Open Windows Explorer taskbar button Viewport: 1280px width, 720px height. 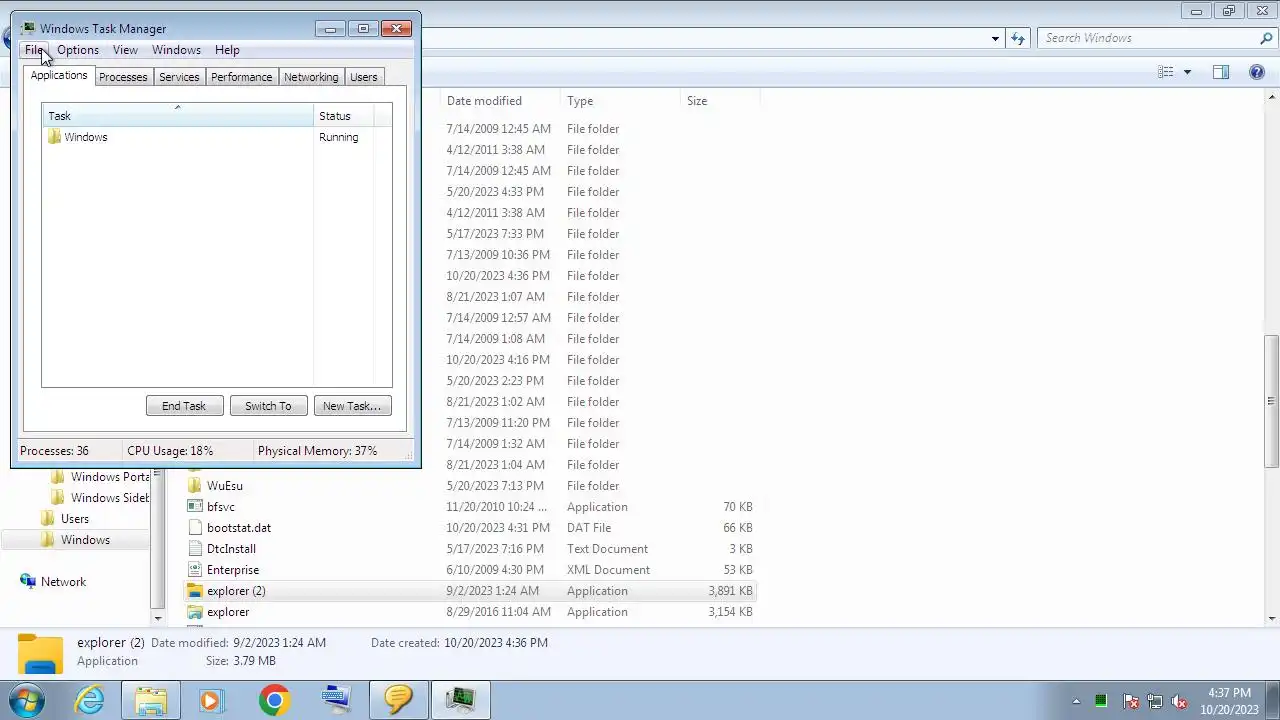tap(151, 700)
